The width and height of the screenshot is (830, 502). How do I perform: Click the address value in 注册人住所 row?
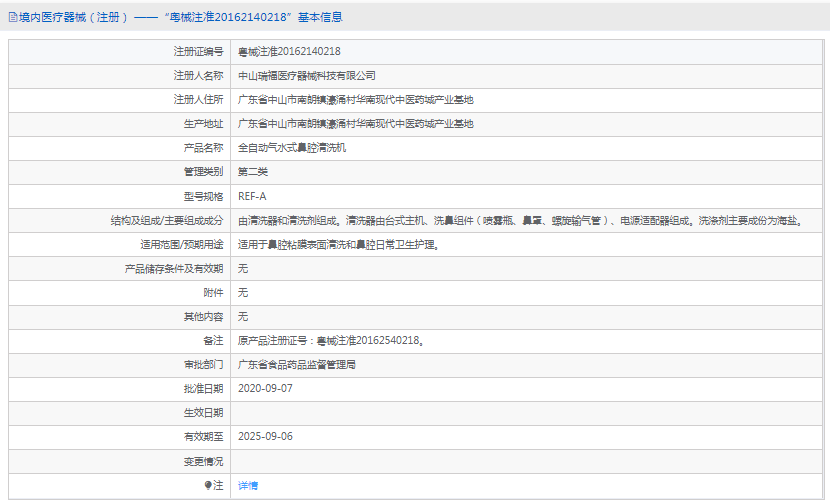click(x=355, y=100)
